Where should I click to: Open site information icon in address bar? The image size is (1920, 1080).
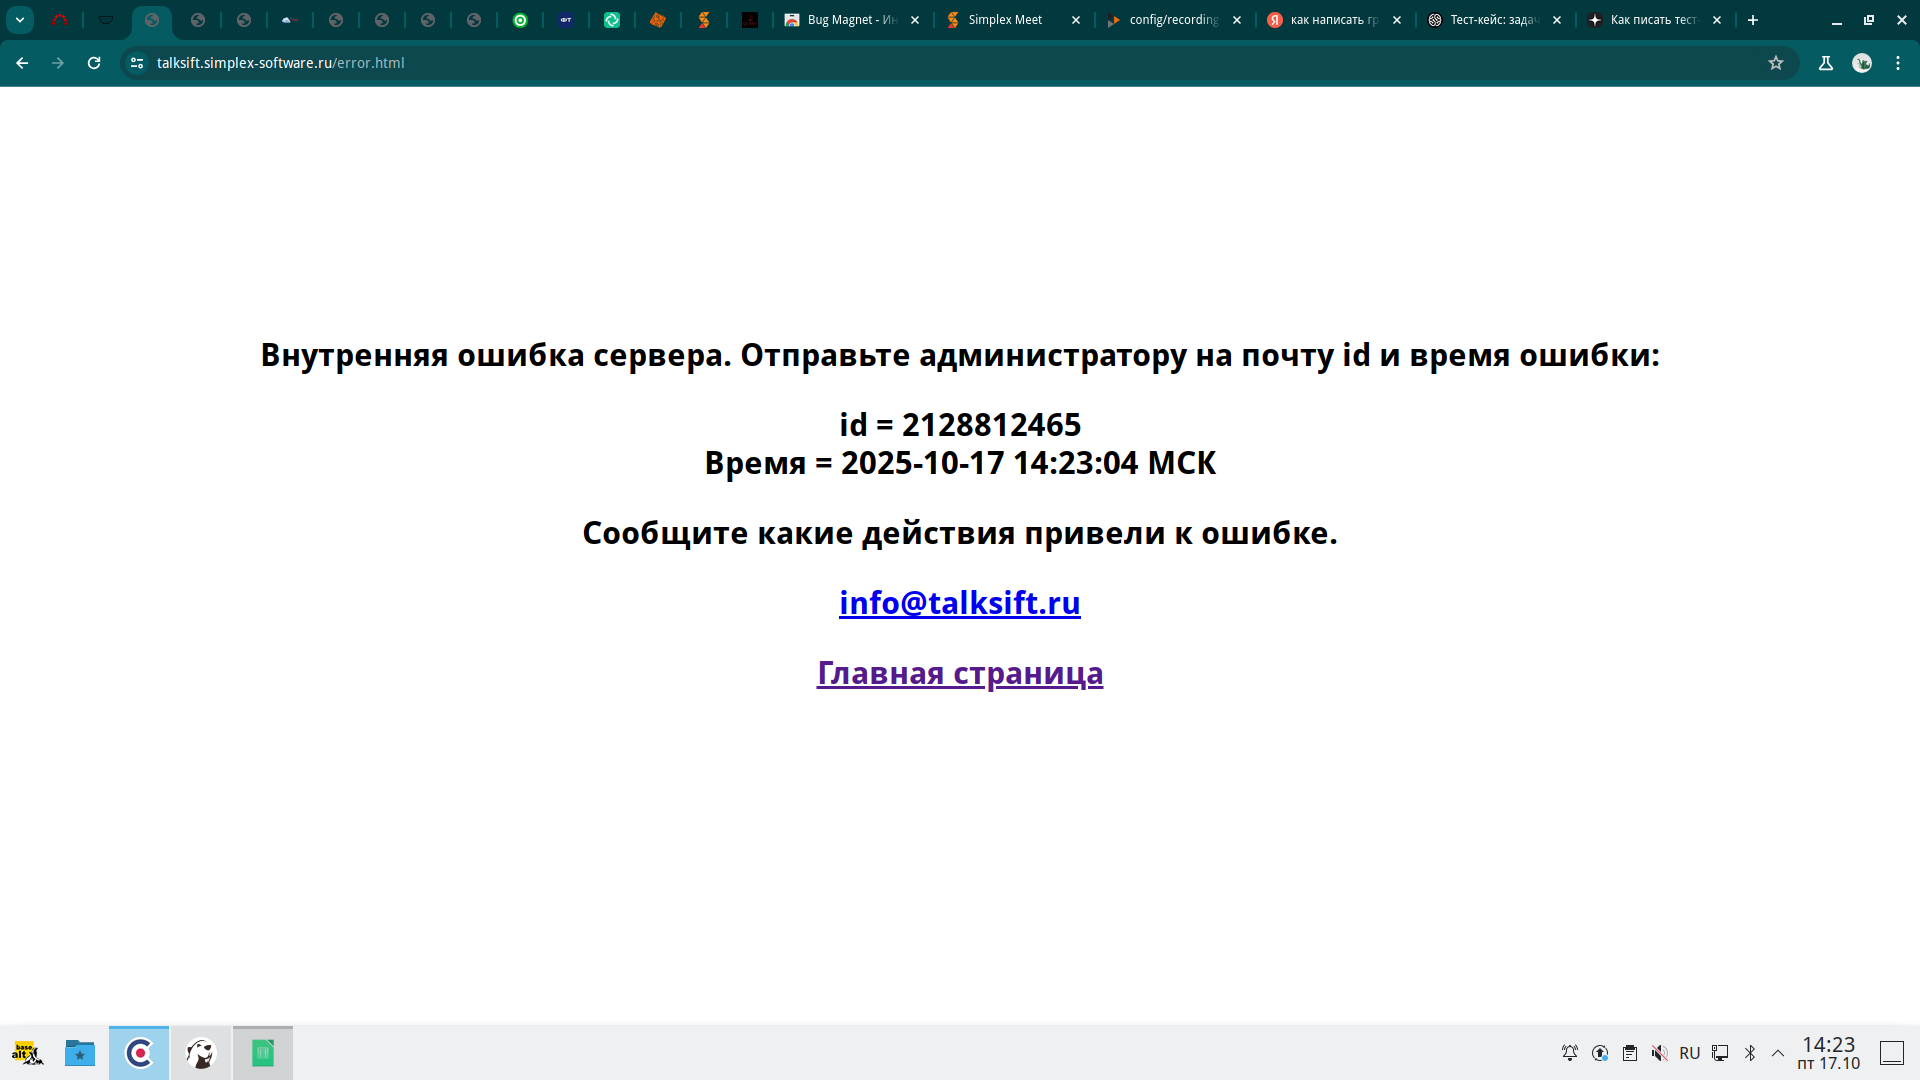click(137, 63)
